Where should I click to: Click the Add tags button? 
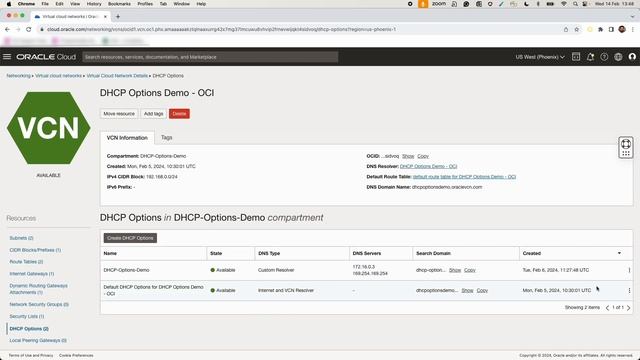[x=153, y=114]
